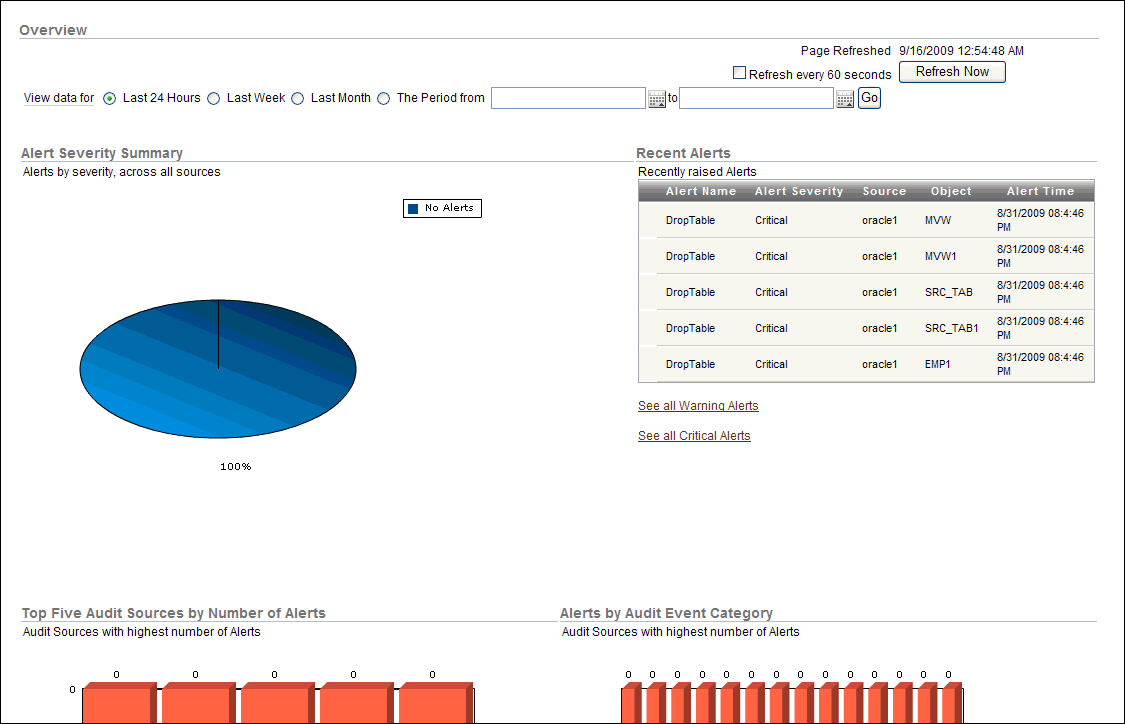The width and height of the screenshot is (1125, 724).
Task: Select The Period from option
Action: click(x=383, y=98)
